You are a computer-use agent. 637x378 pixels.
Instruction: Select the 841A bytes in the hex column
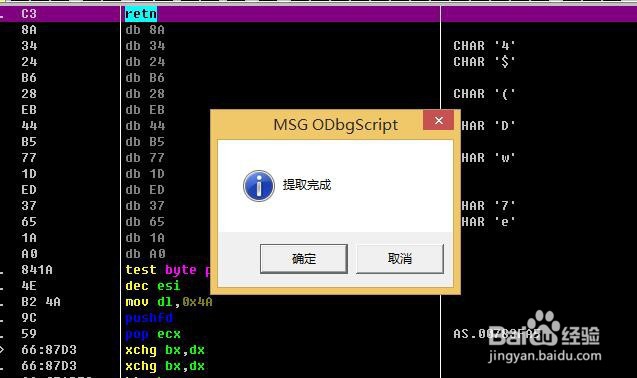coord(37,270)
